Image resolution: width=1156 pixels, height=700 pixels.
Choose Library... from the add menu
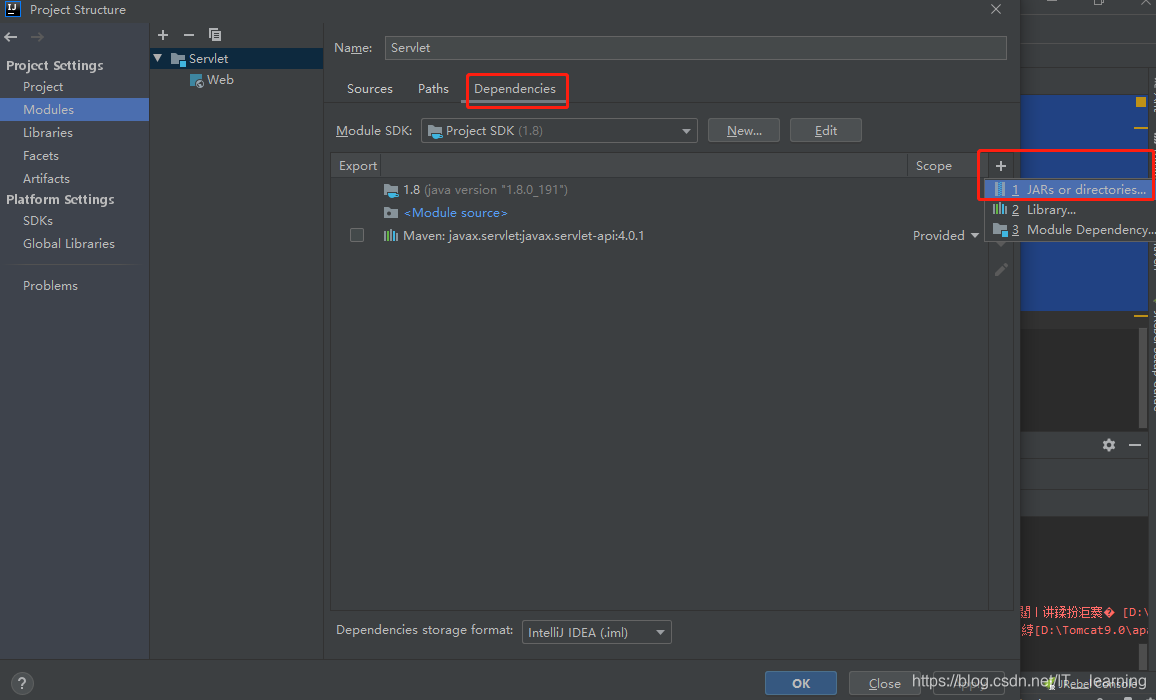1070,209
